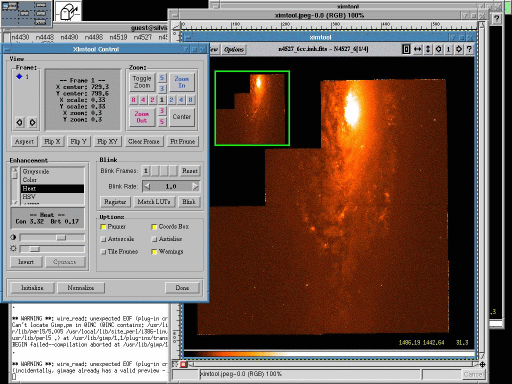The width and height of the screenshot is (512, 384).
Task: Select blue zoom-in factor 8
Action: [x=190, y=100]
